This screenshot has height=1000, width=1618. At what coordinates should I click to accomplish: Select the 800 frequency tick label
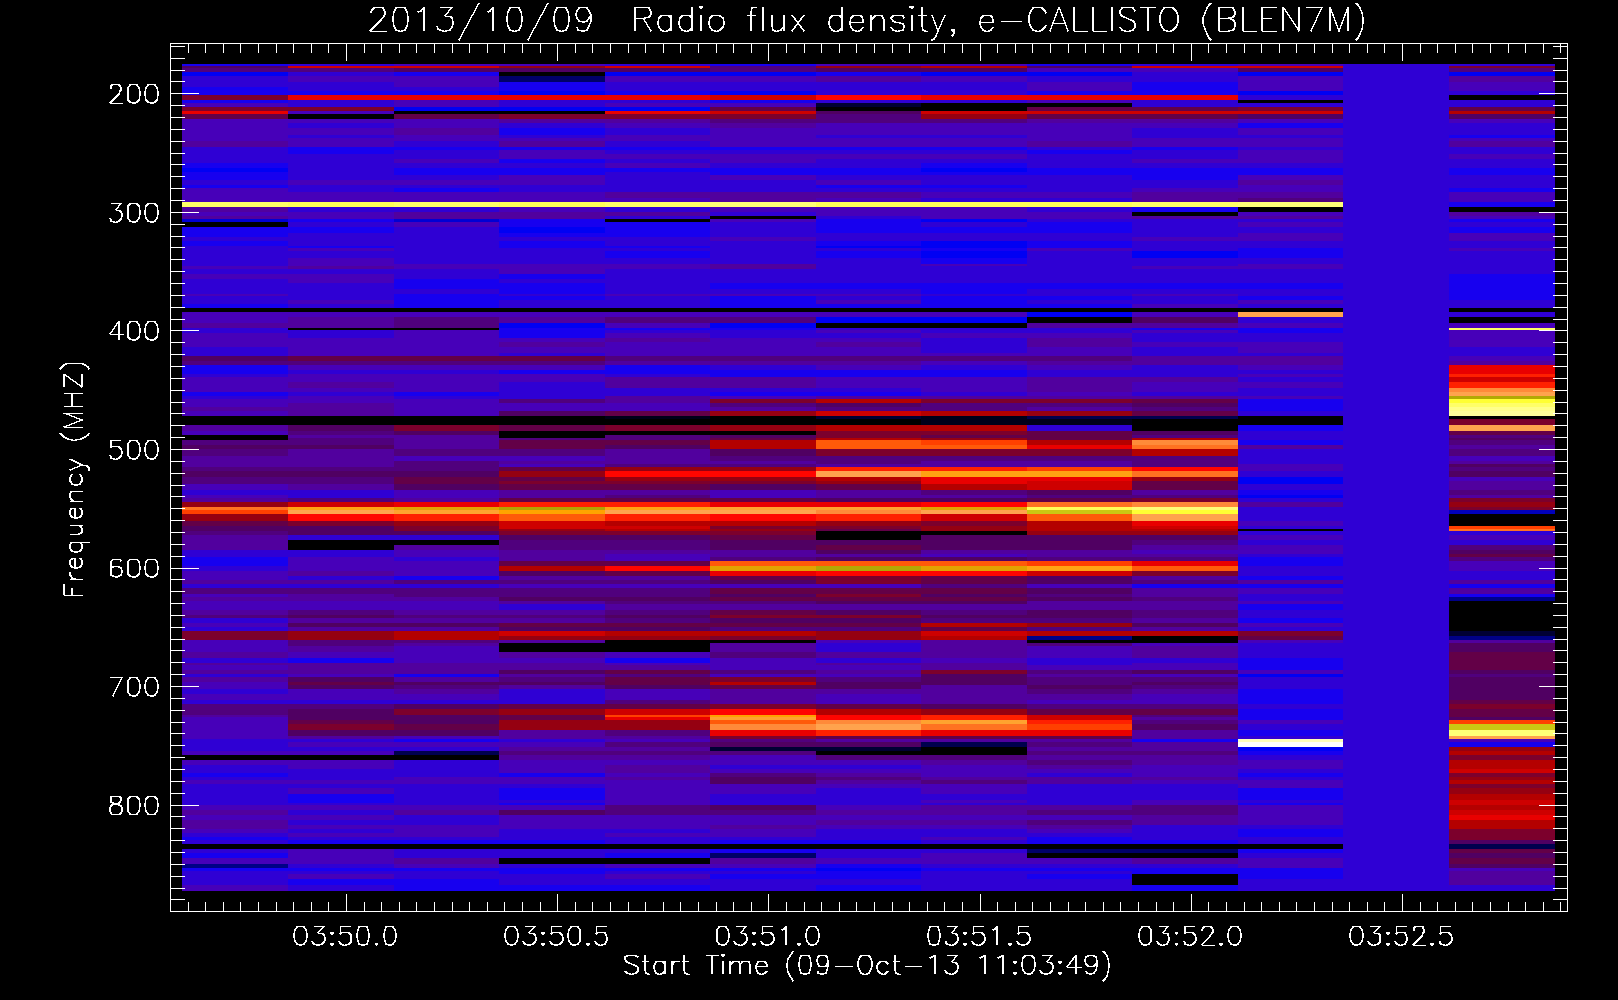tap(134, 806)
